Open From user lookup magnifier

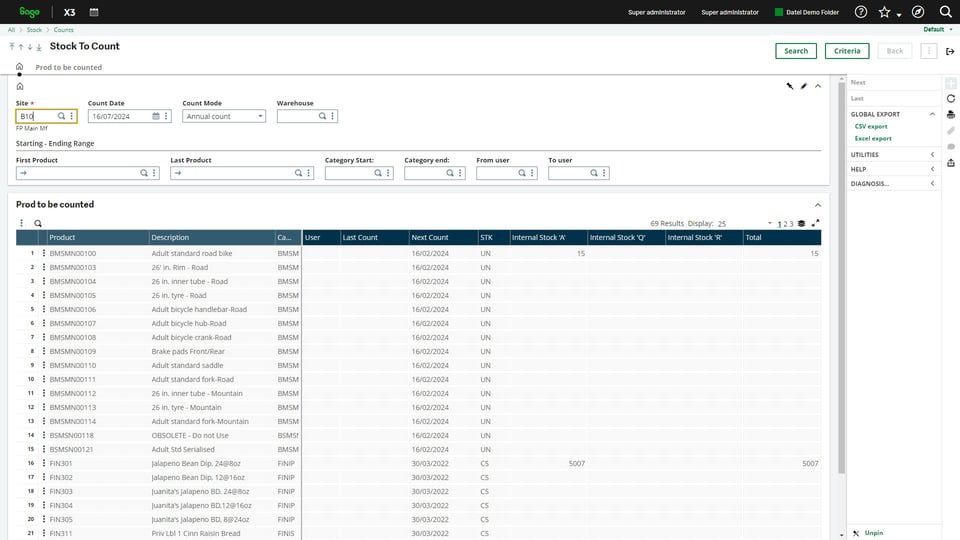522,173
